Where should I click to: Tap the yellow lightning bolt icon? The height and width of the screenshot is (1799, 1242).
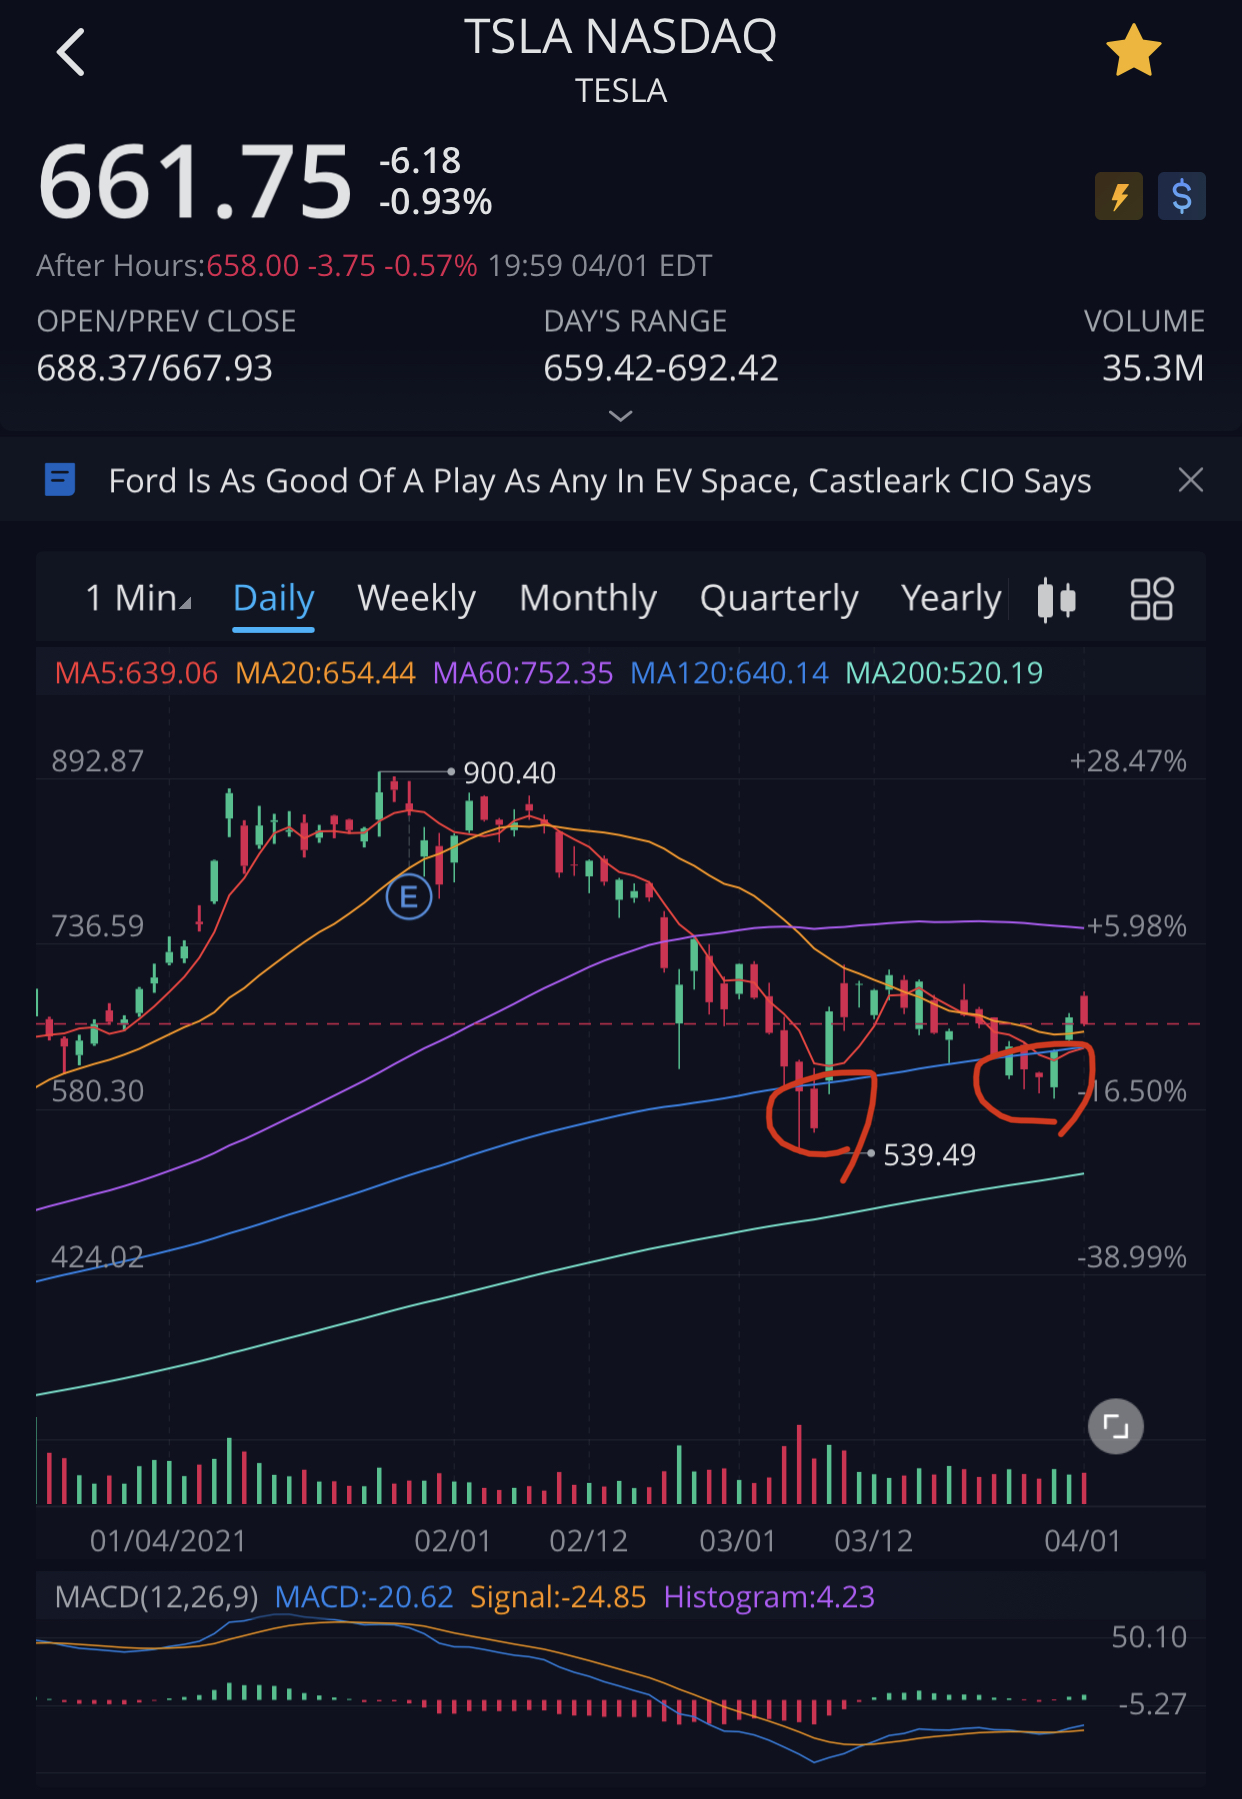pos(1119,196)
